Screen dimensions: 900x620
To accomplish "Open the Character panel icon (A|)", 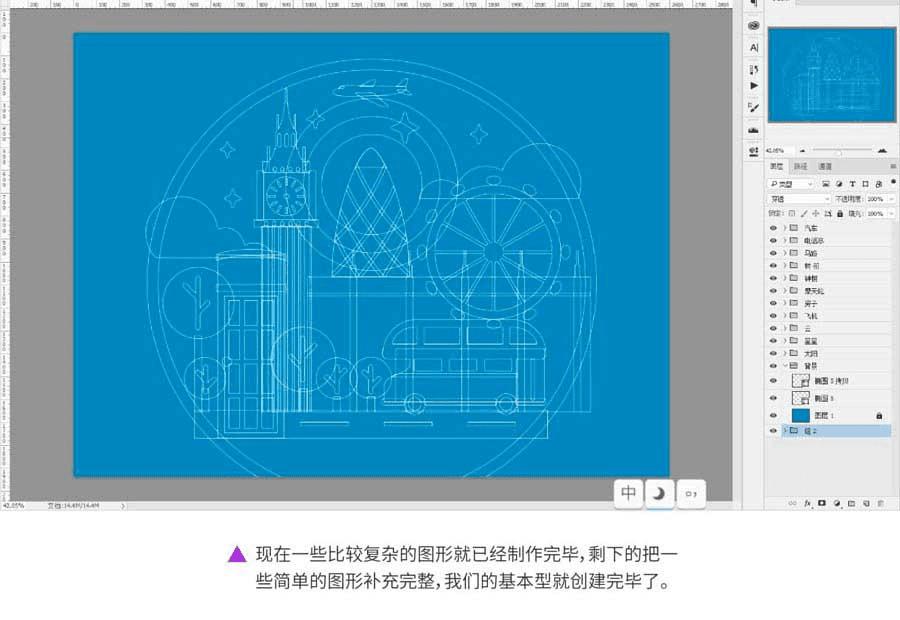I will coord(754,48).
